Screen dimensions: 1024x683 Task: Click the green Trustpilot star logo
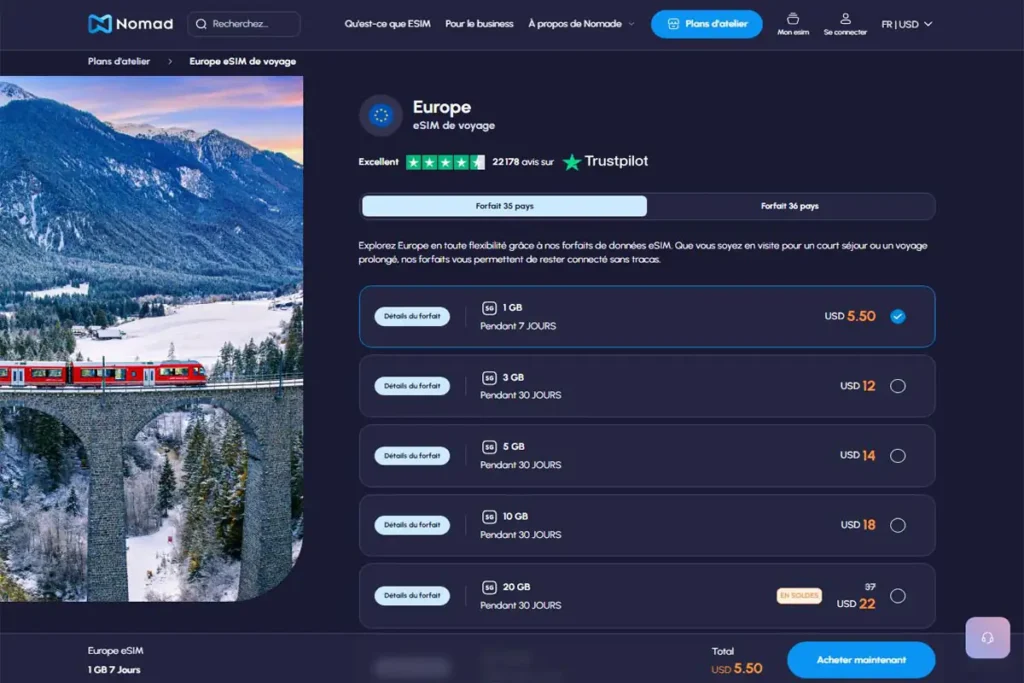572,161
